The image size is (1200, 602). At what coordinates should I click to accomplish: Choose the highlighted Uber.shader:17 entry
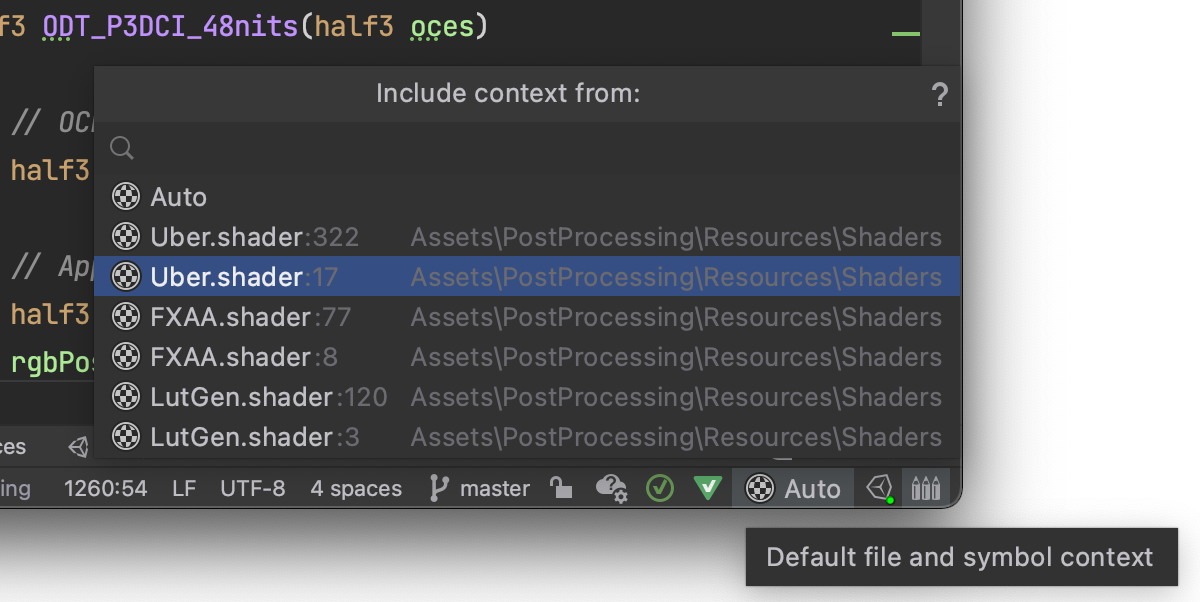coord(527,276)
